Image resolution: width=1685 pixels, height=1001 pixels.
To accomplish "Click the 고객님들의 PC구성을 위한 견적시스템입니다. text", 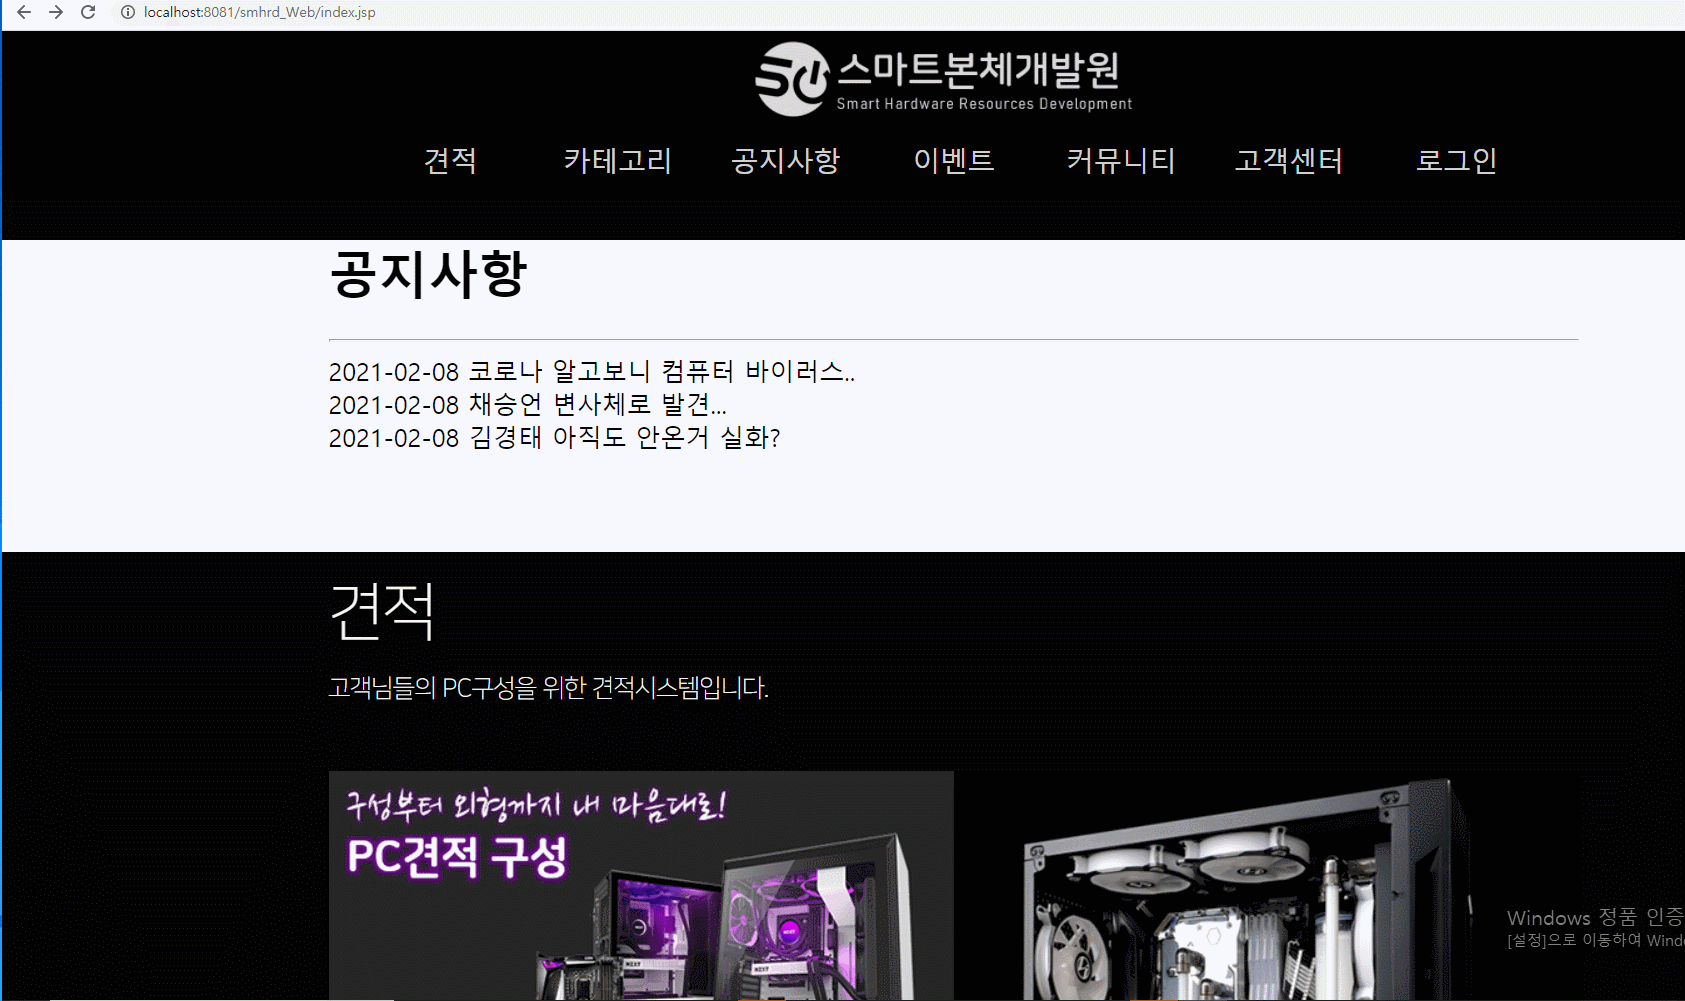I will coord(549,688).
